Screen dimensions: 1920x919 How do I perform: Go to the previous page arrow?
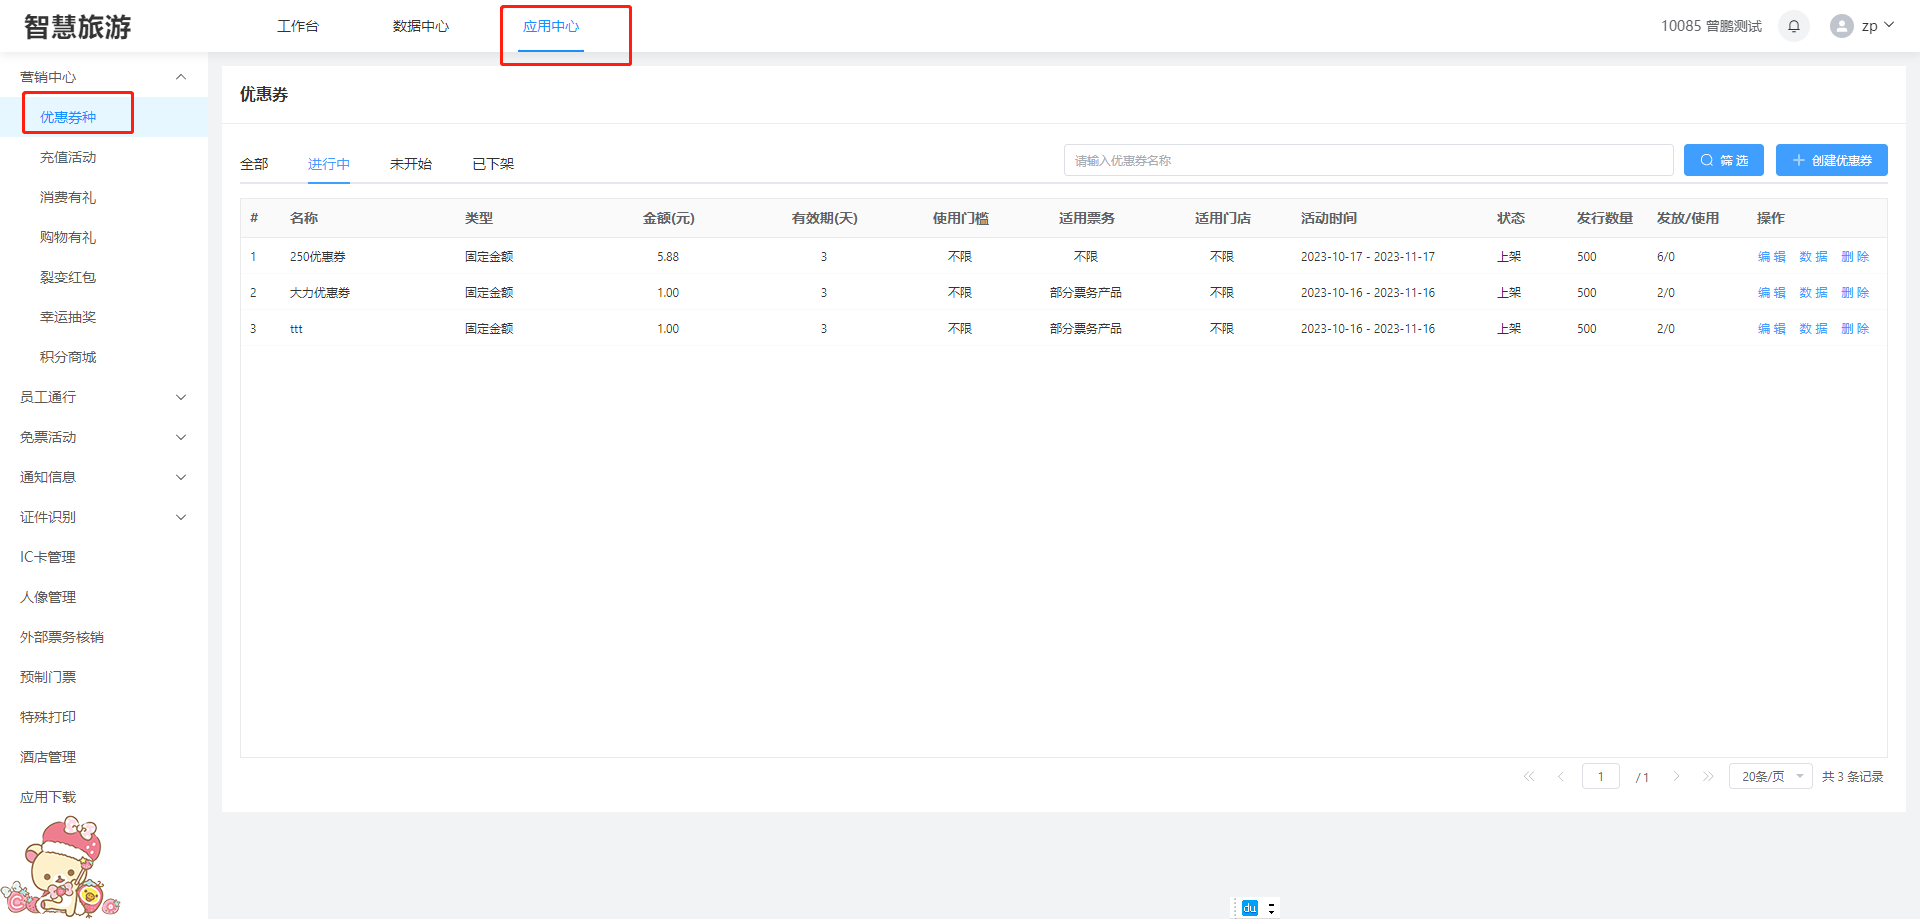click(x=1560, y=776)
